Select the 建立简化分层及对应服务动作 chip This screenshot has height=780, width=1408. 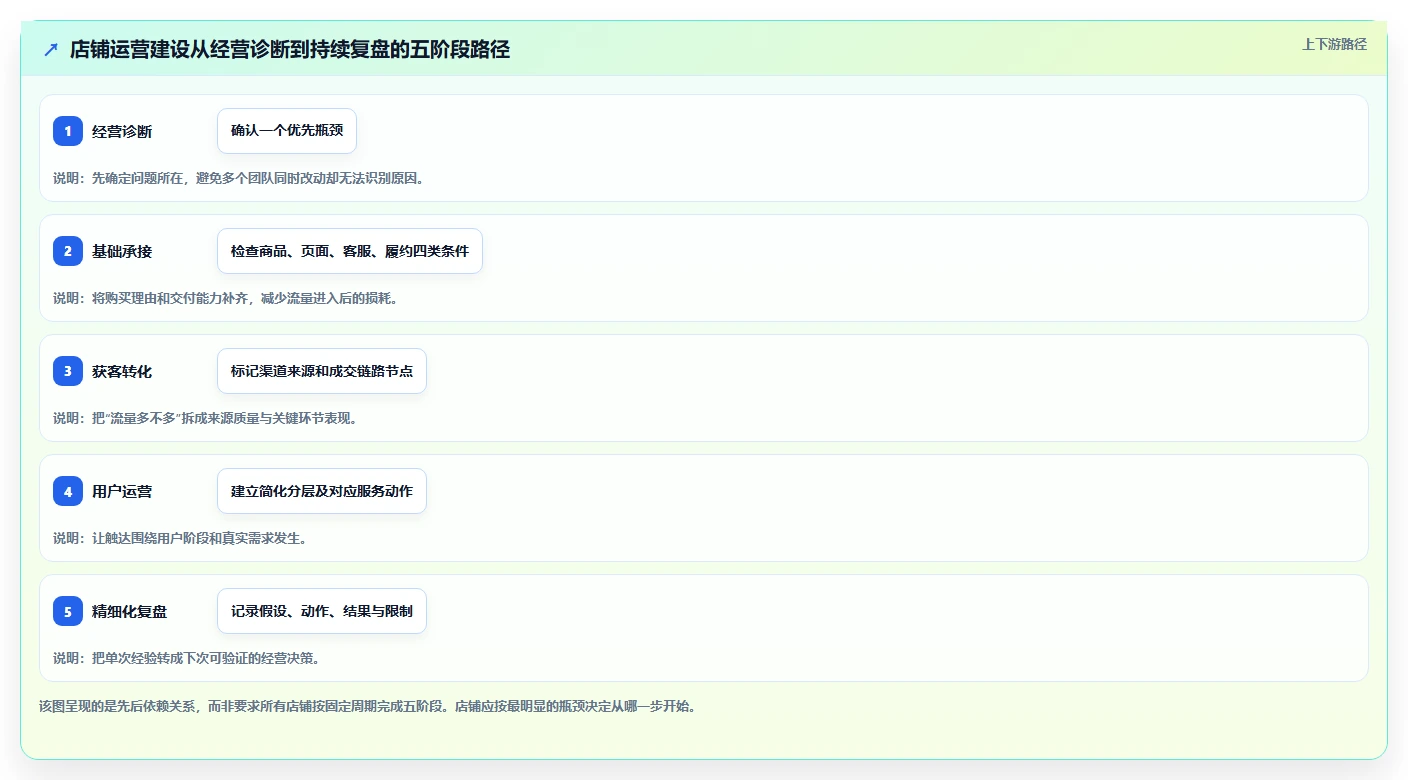point(322,491)
